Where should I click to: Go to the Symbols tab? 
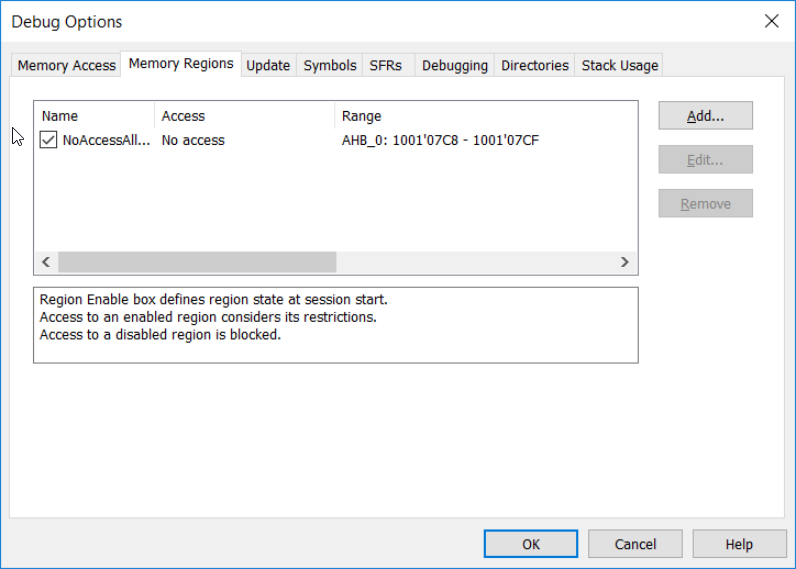click(x=330, y=65)
